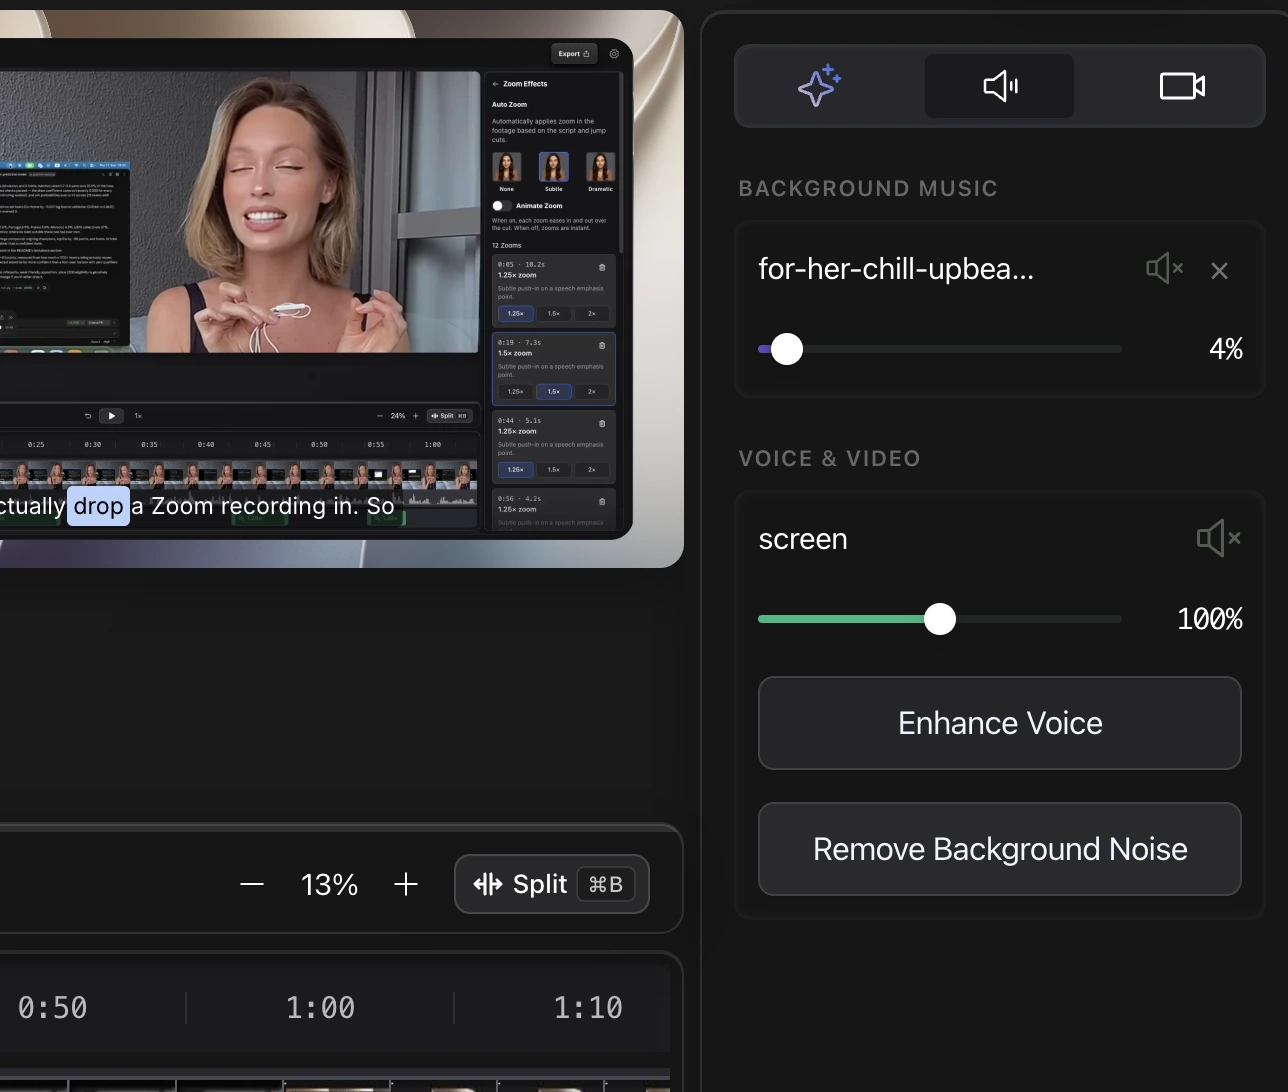Click the trash icon for the 0:05 zoom
The width and height of the screenshot is (1288, 1092).
tap(602, 267)
